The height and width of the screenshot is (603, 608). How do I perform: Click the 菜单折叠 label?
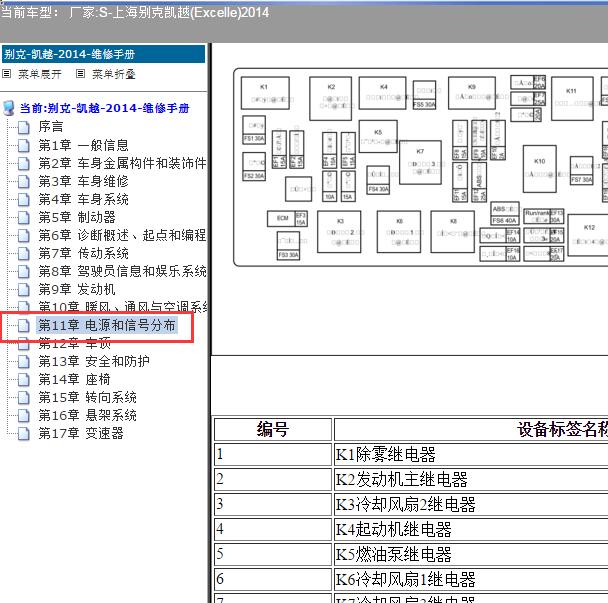[114, 74]
